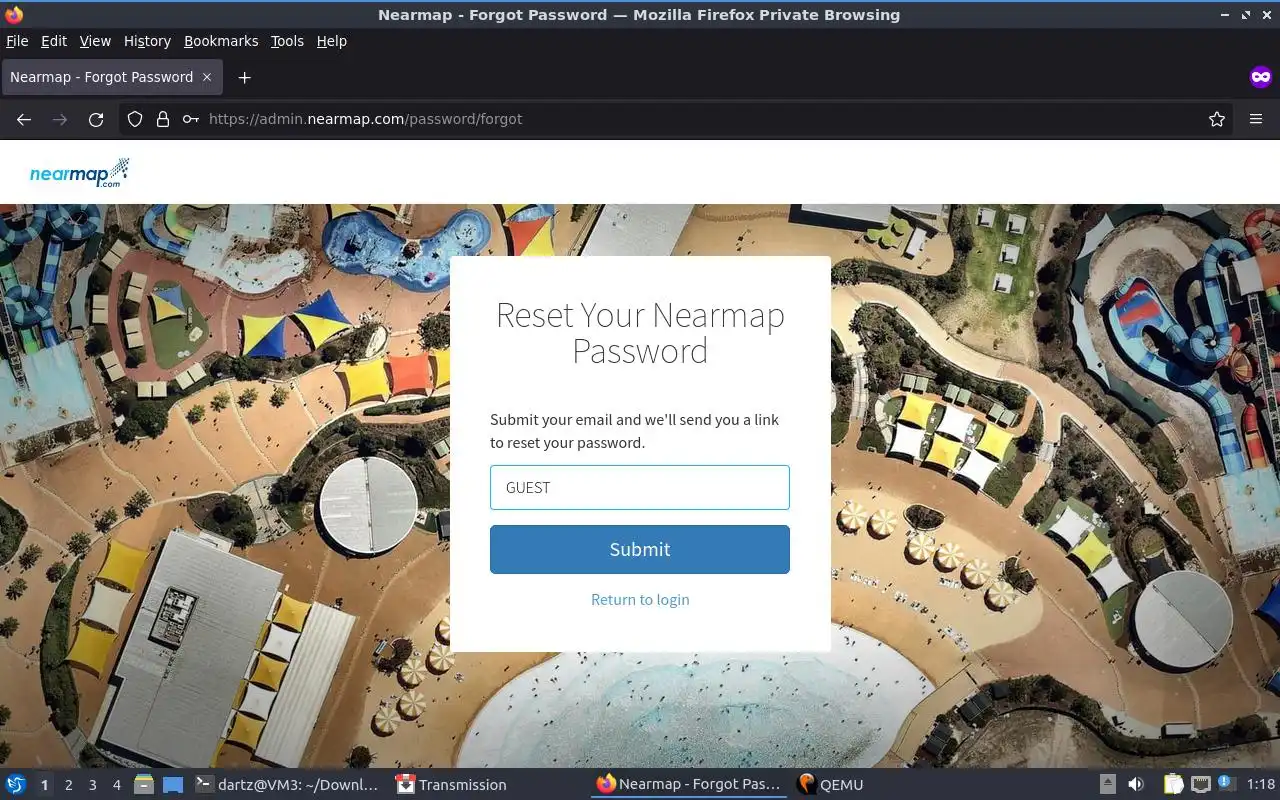Open the Firefox hamburger application menu
The image size is (1280, 800).
tap(1256, 119)
